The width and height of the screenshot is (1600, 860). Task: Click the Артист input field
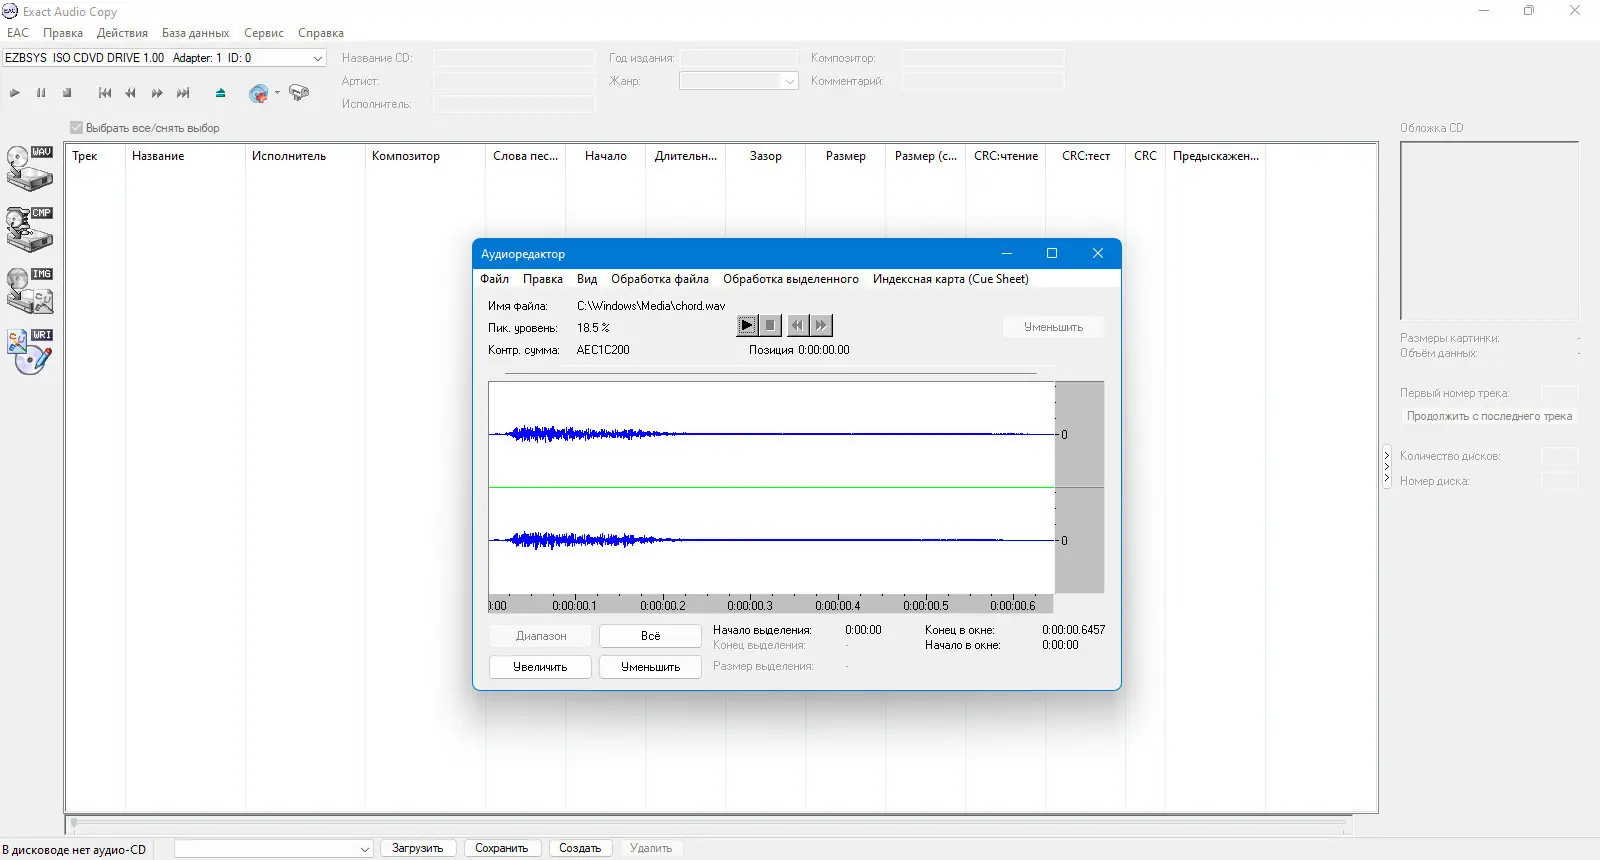(514, 81)
